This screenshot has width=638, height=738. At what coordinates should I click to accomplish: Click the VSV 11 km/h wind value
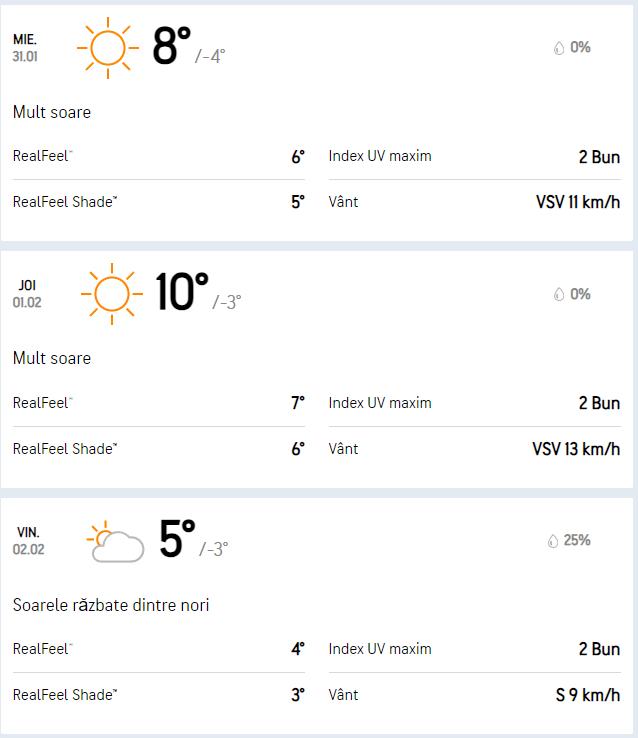click(x=577, y=202)
